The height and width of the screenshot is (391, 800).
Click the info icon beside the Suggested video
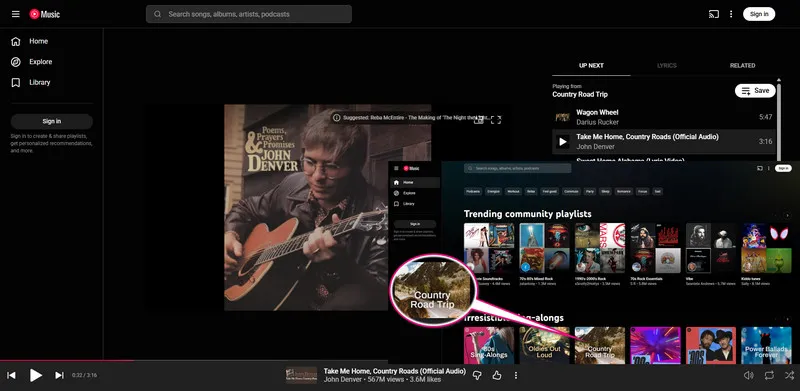click(336, 117)
